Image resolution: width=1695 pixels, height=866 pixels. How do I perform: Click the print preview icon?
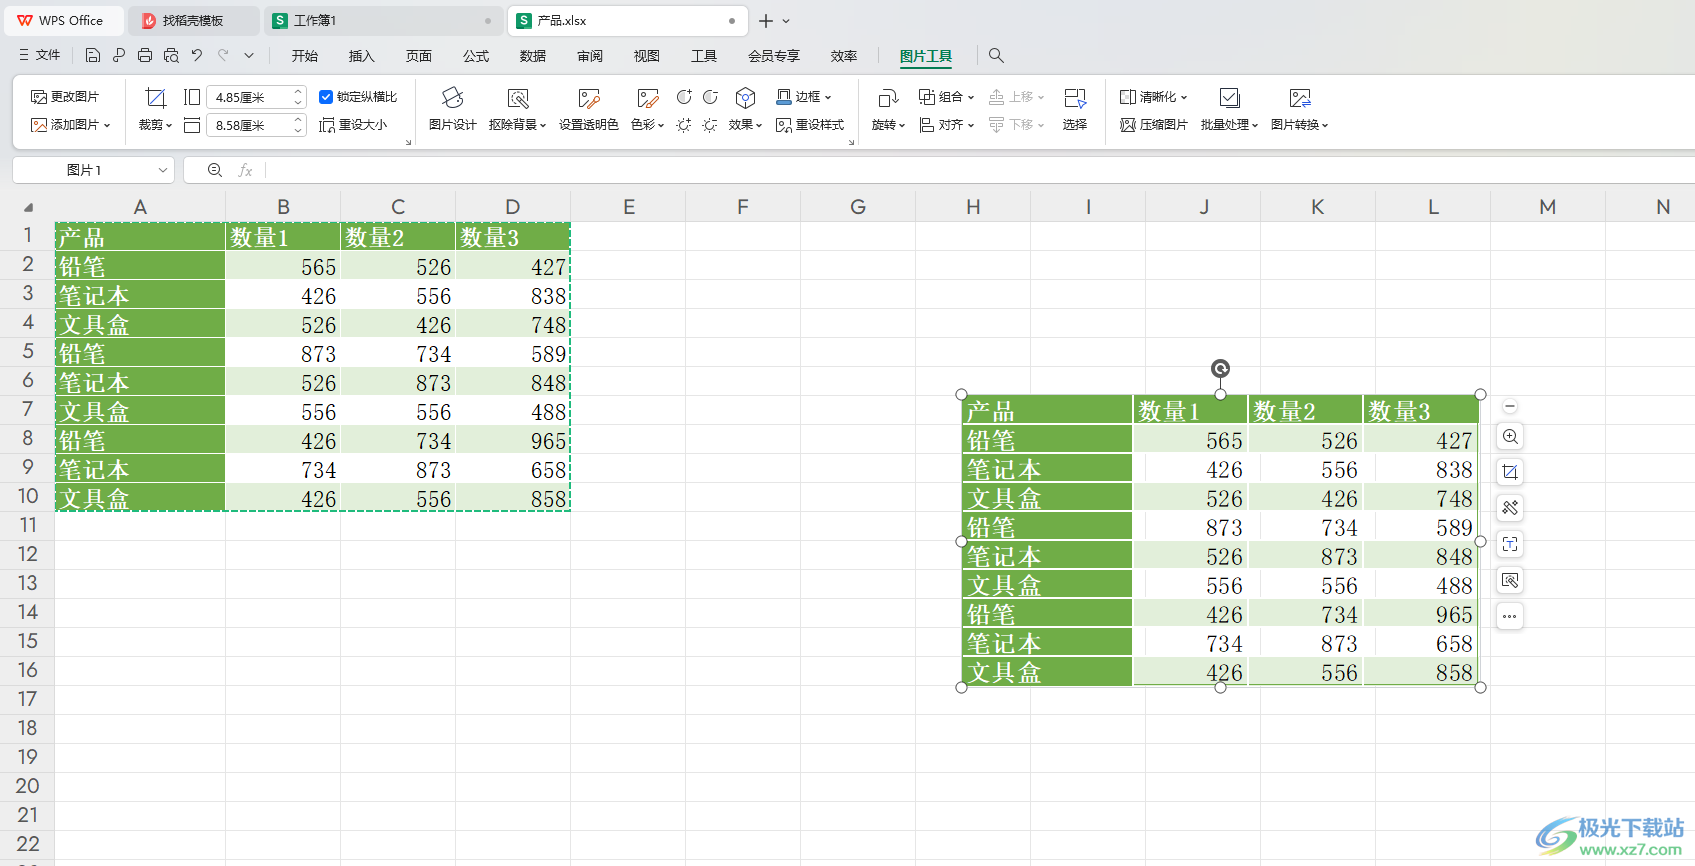click(171, 56)
